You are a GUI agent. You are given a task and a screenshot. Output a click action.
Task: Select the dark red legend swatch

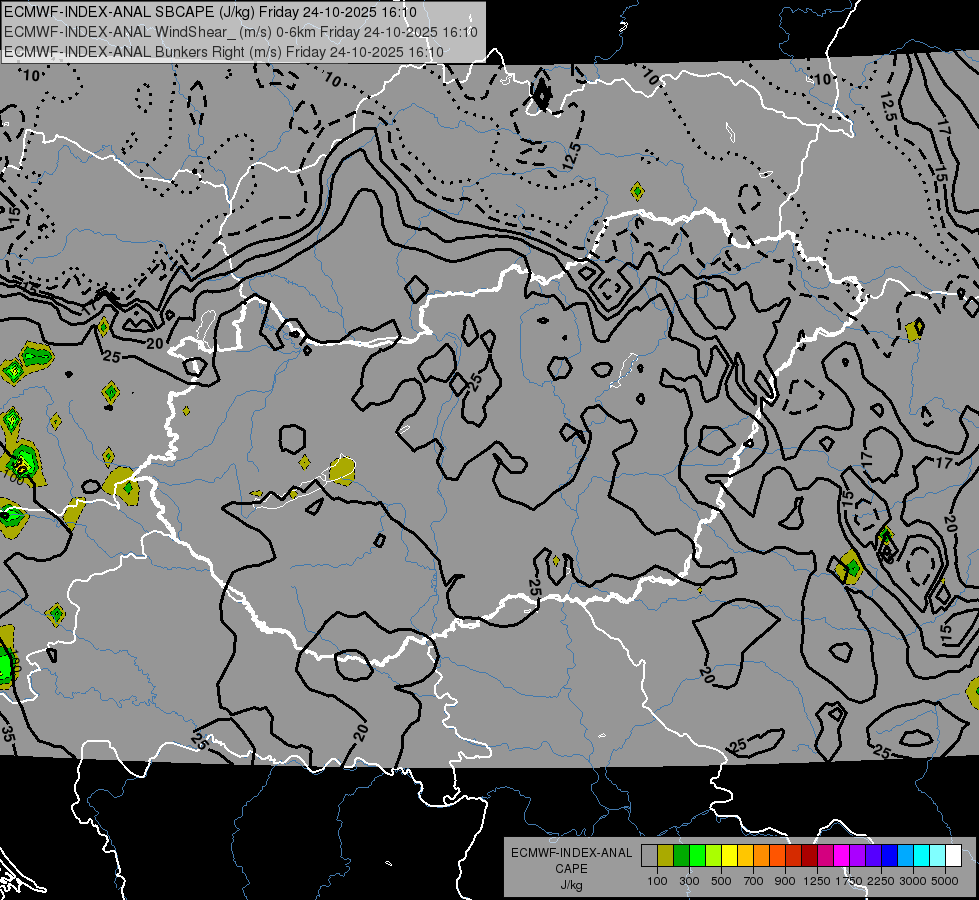809,856
